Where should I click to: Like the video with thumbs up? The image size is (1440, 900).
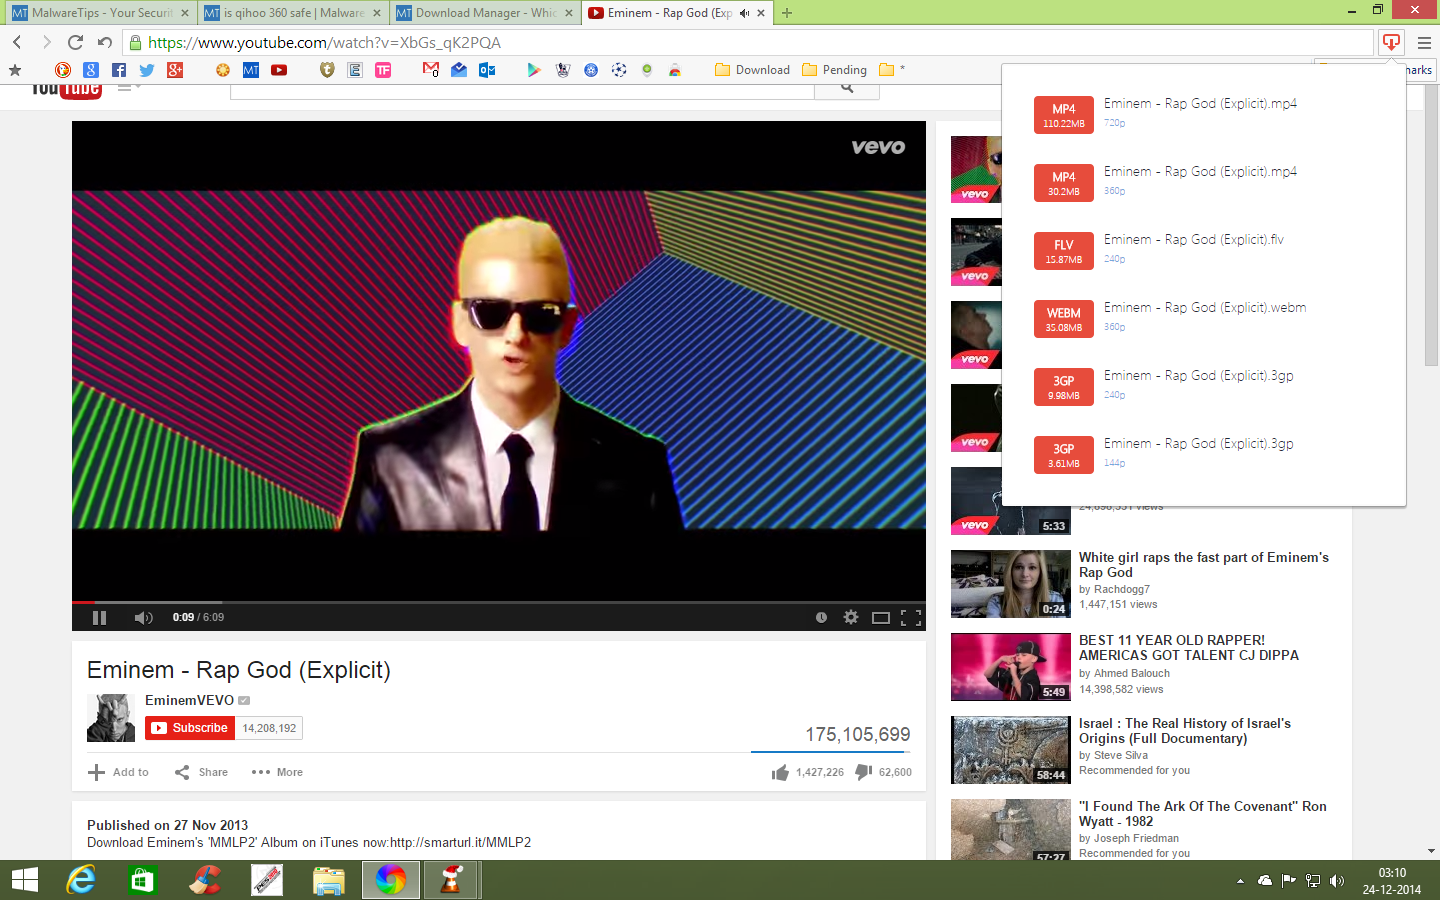point(780,772)
